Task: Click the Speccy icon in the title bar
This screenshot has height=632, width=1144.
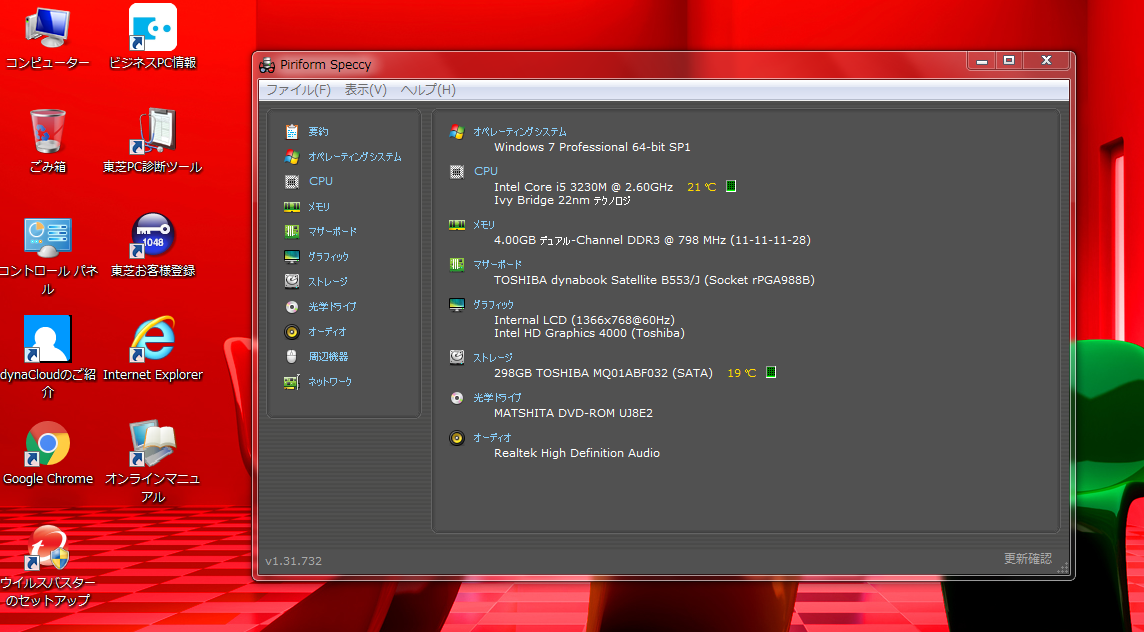Action: (x=267, y=65)
